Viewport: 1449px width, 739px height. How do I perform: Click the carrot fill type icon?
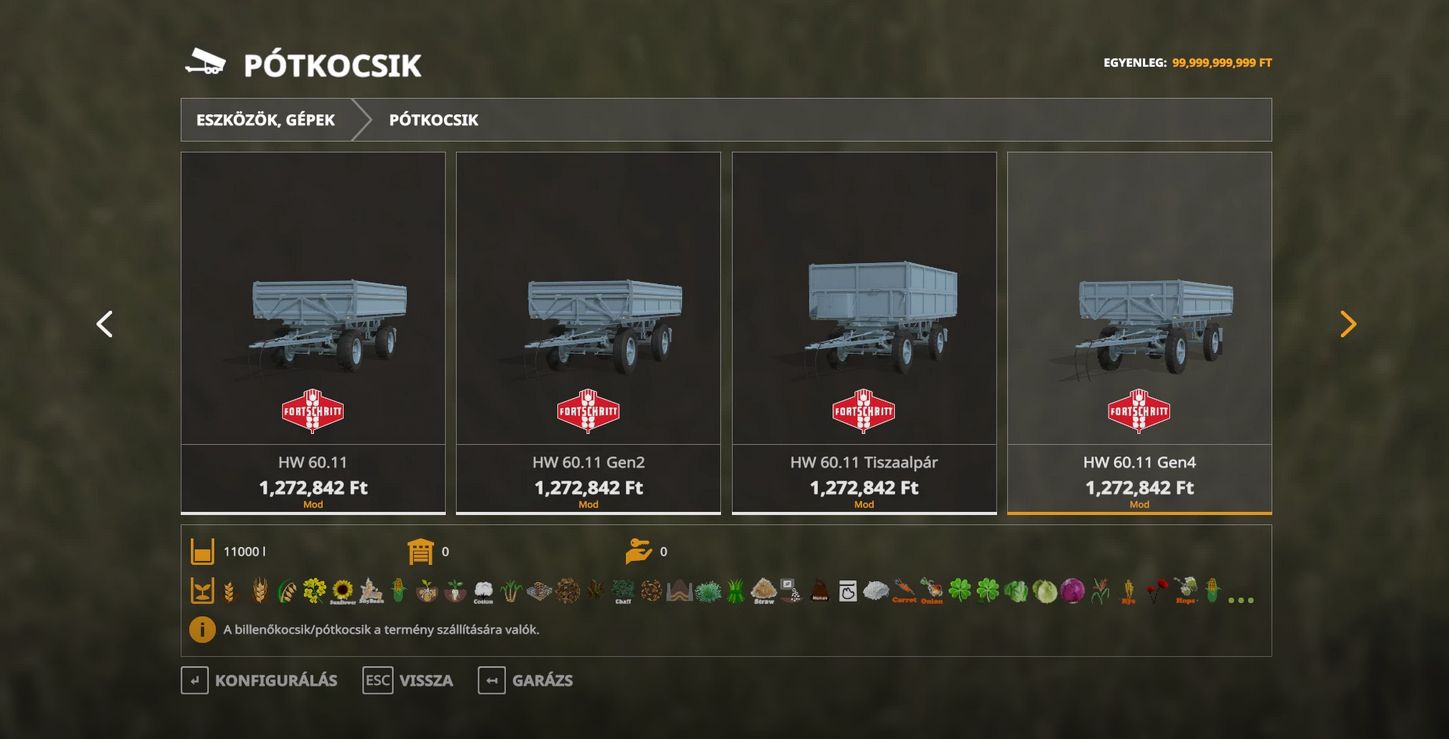click(x=904, y=590)
